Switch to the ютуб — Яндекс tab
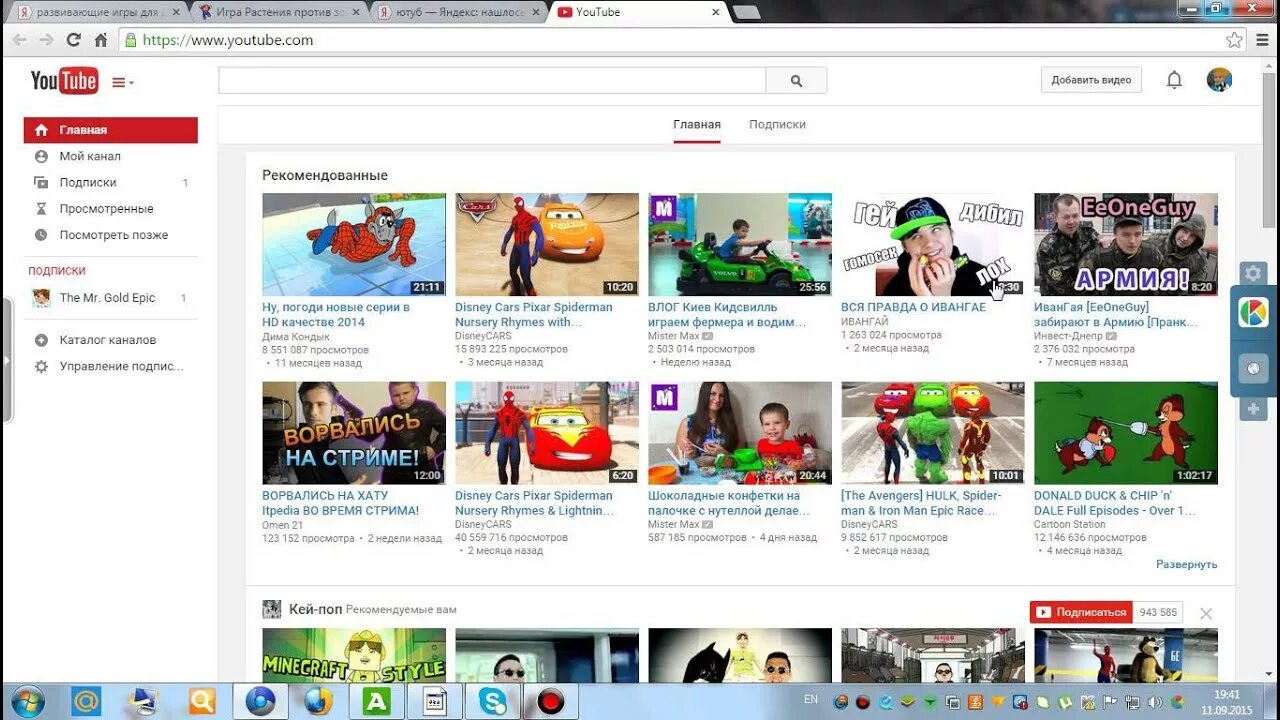1280x720 pixels. coord(461,12)
